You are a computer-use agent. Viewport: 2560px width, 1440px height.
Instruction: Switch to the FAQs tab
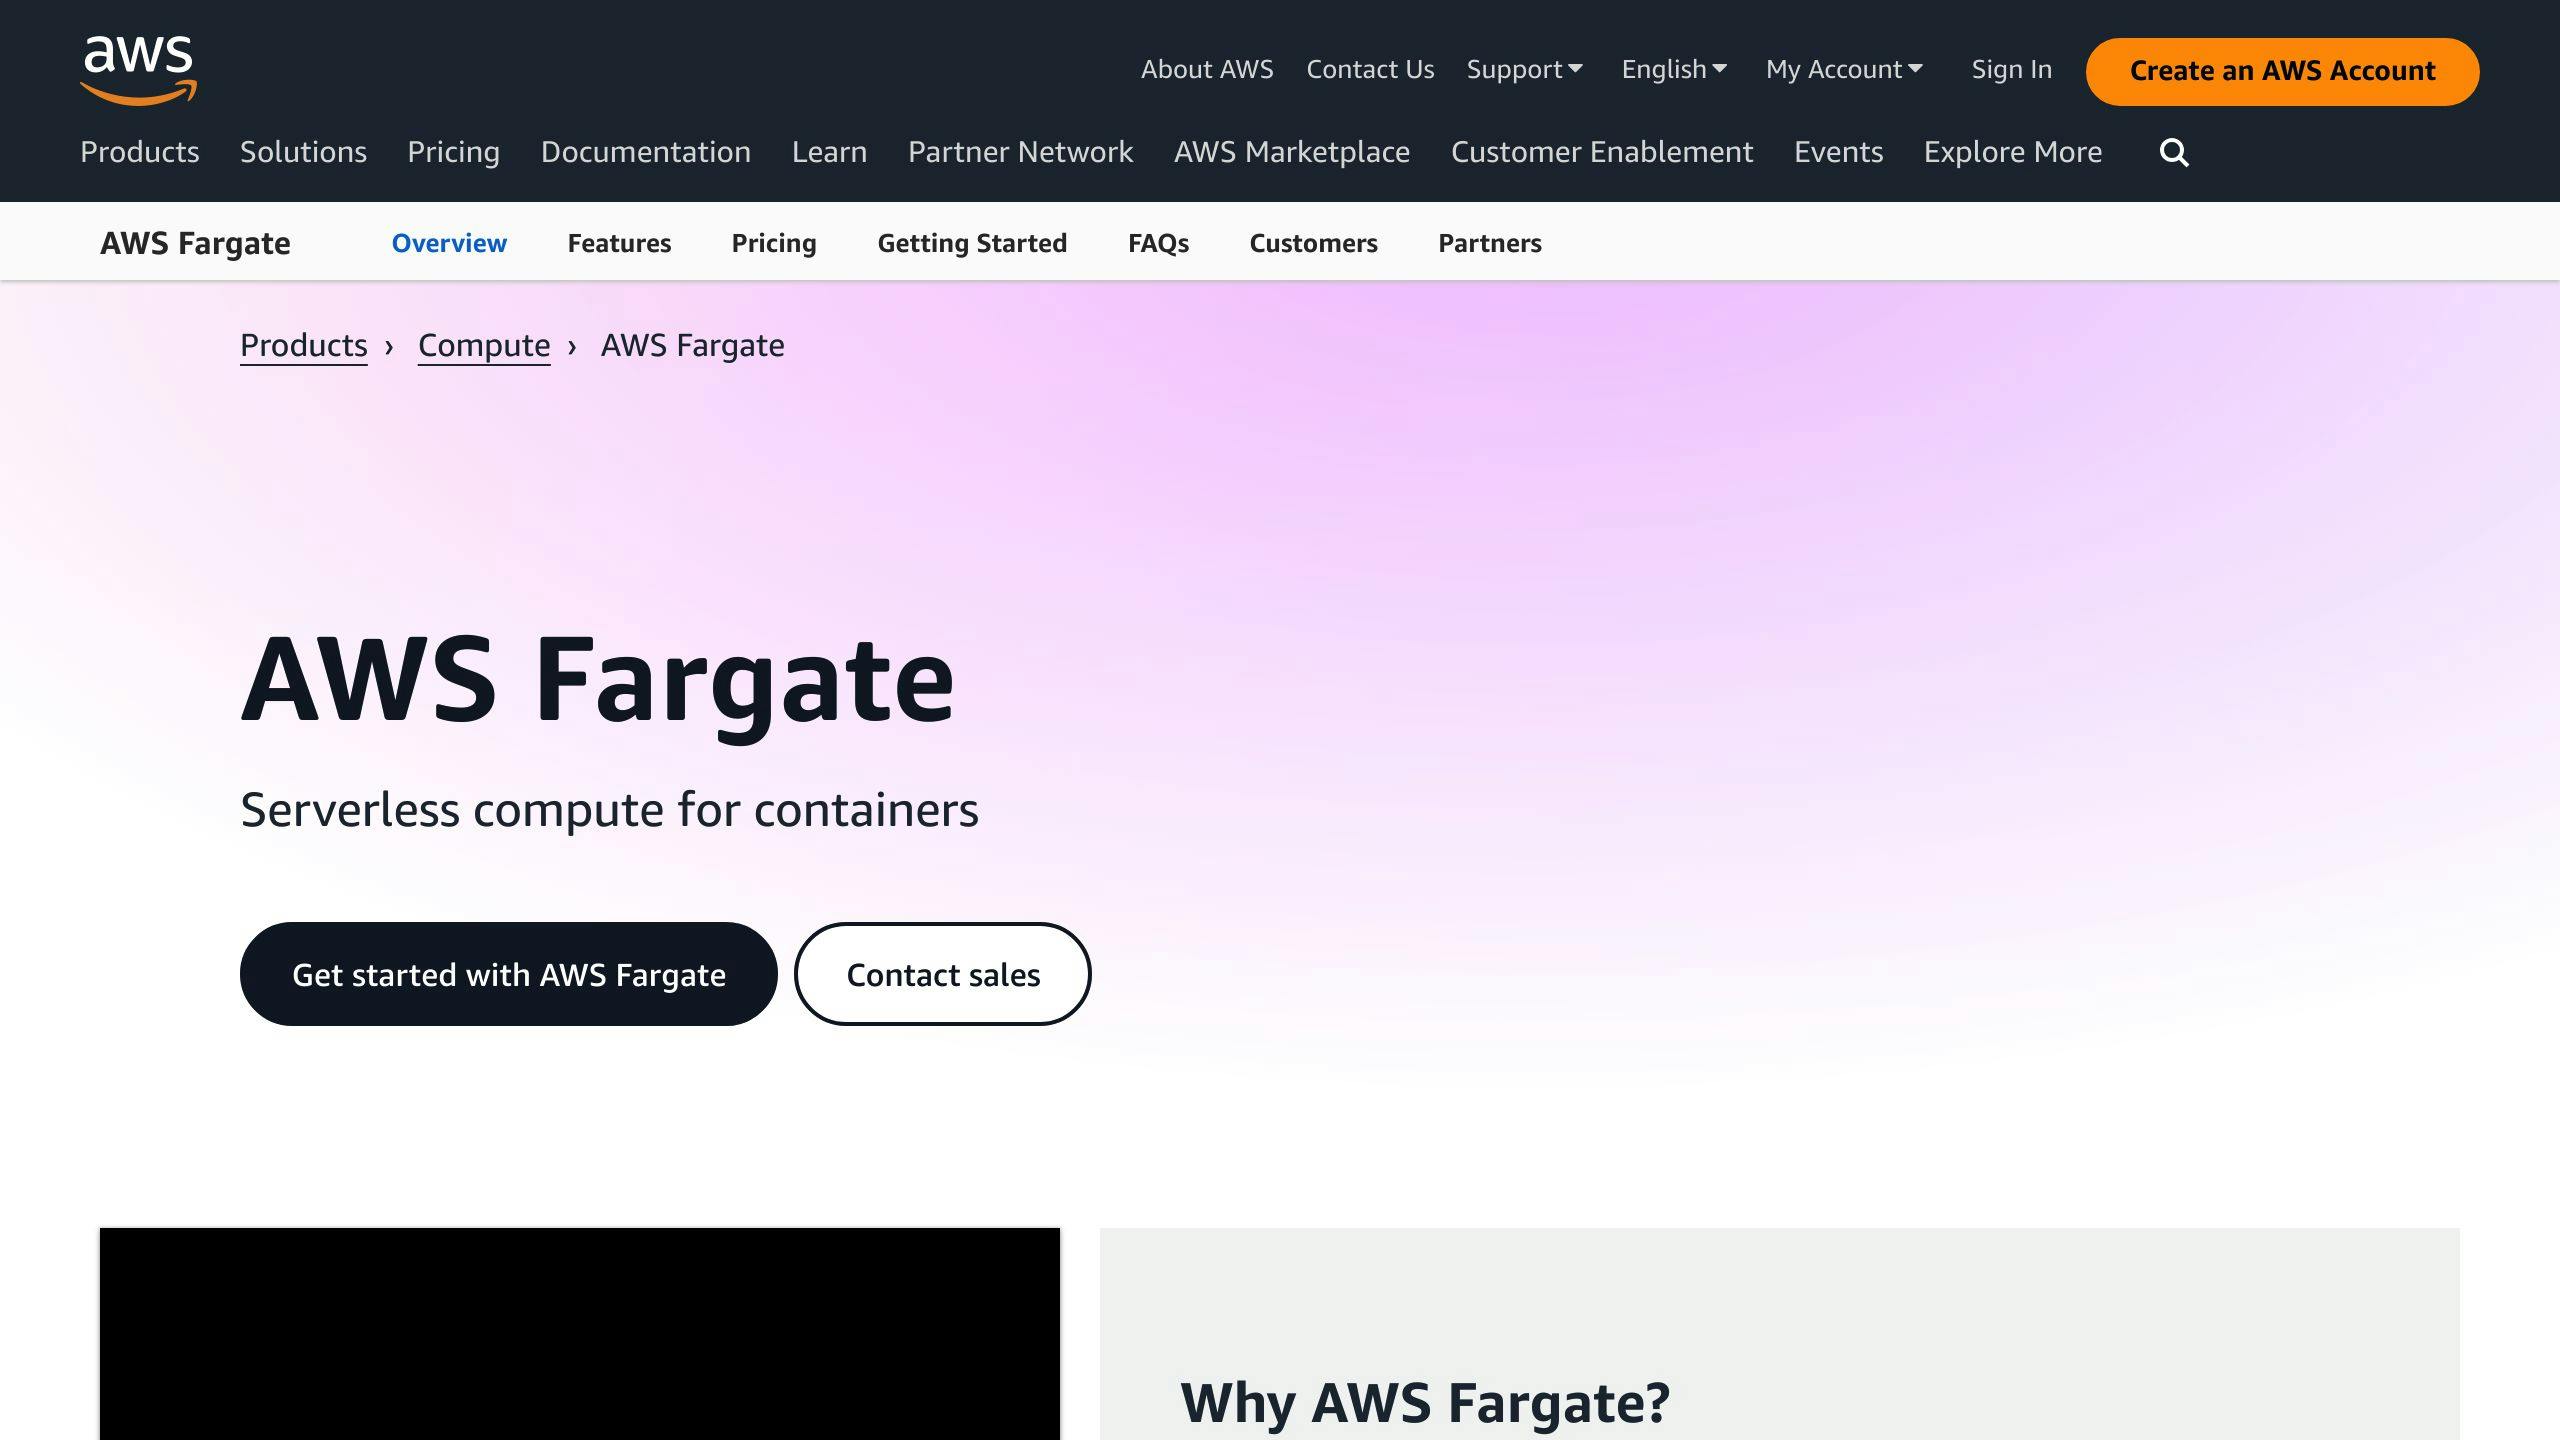1158,243
